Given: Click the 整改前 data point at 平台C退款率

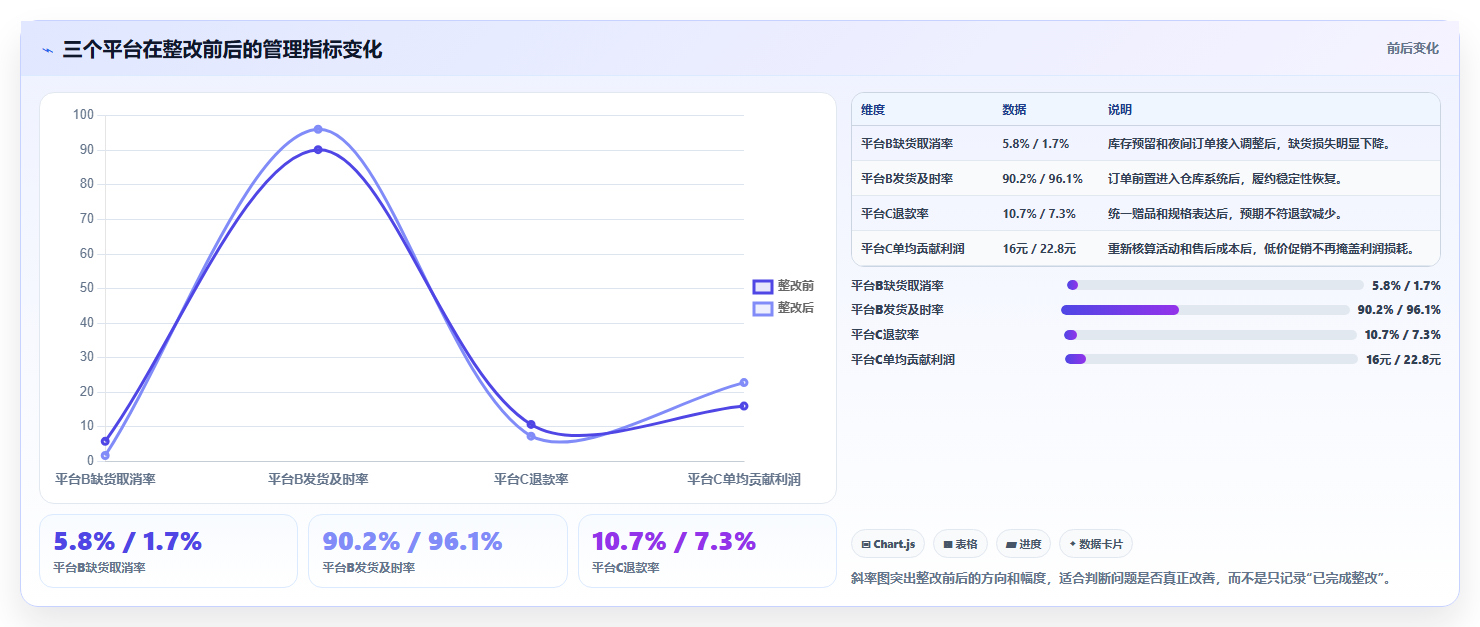Looking at the screenshot, I should (x=531, y=424).
